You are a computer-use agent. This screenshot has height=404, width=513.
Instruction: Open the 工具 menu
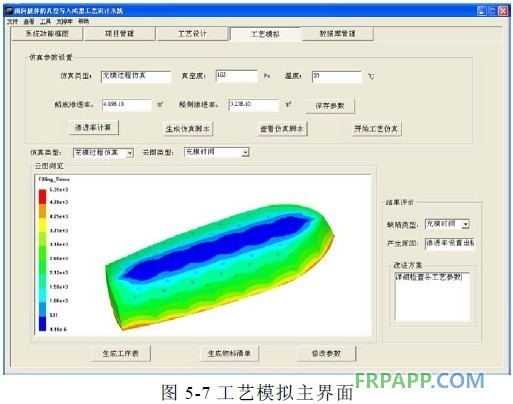[45, 22]
